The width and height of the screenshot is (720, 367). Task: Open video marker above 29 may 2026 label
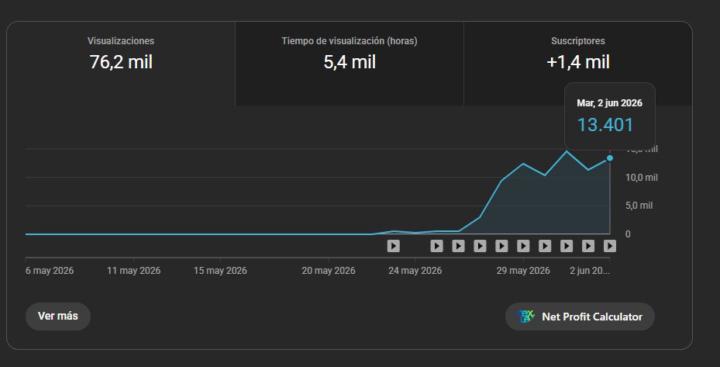click(523, 246)
